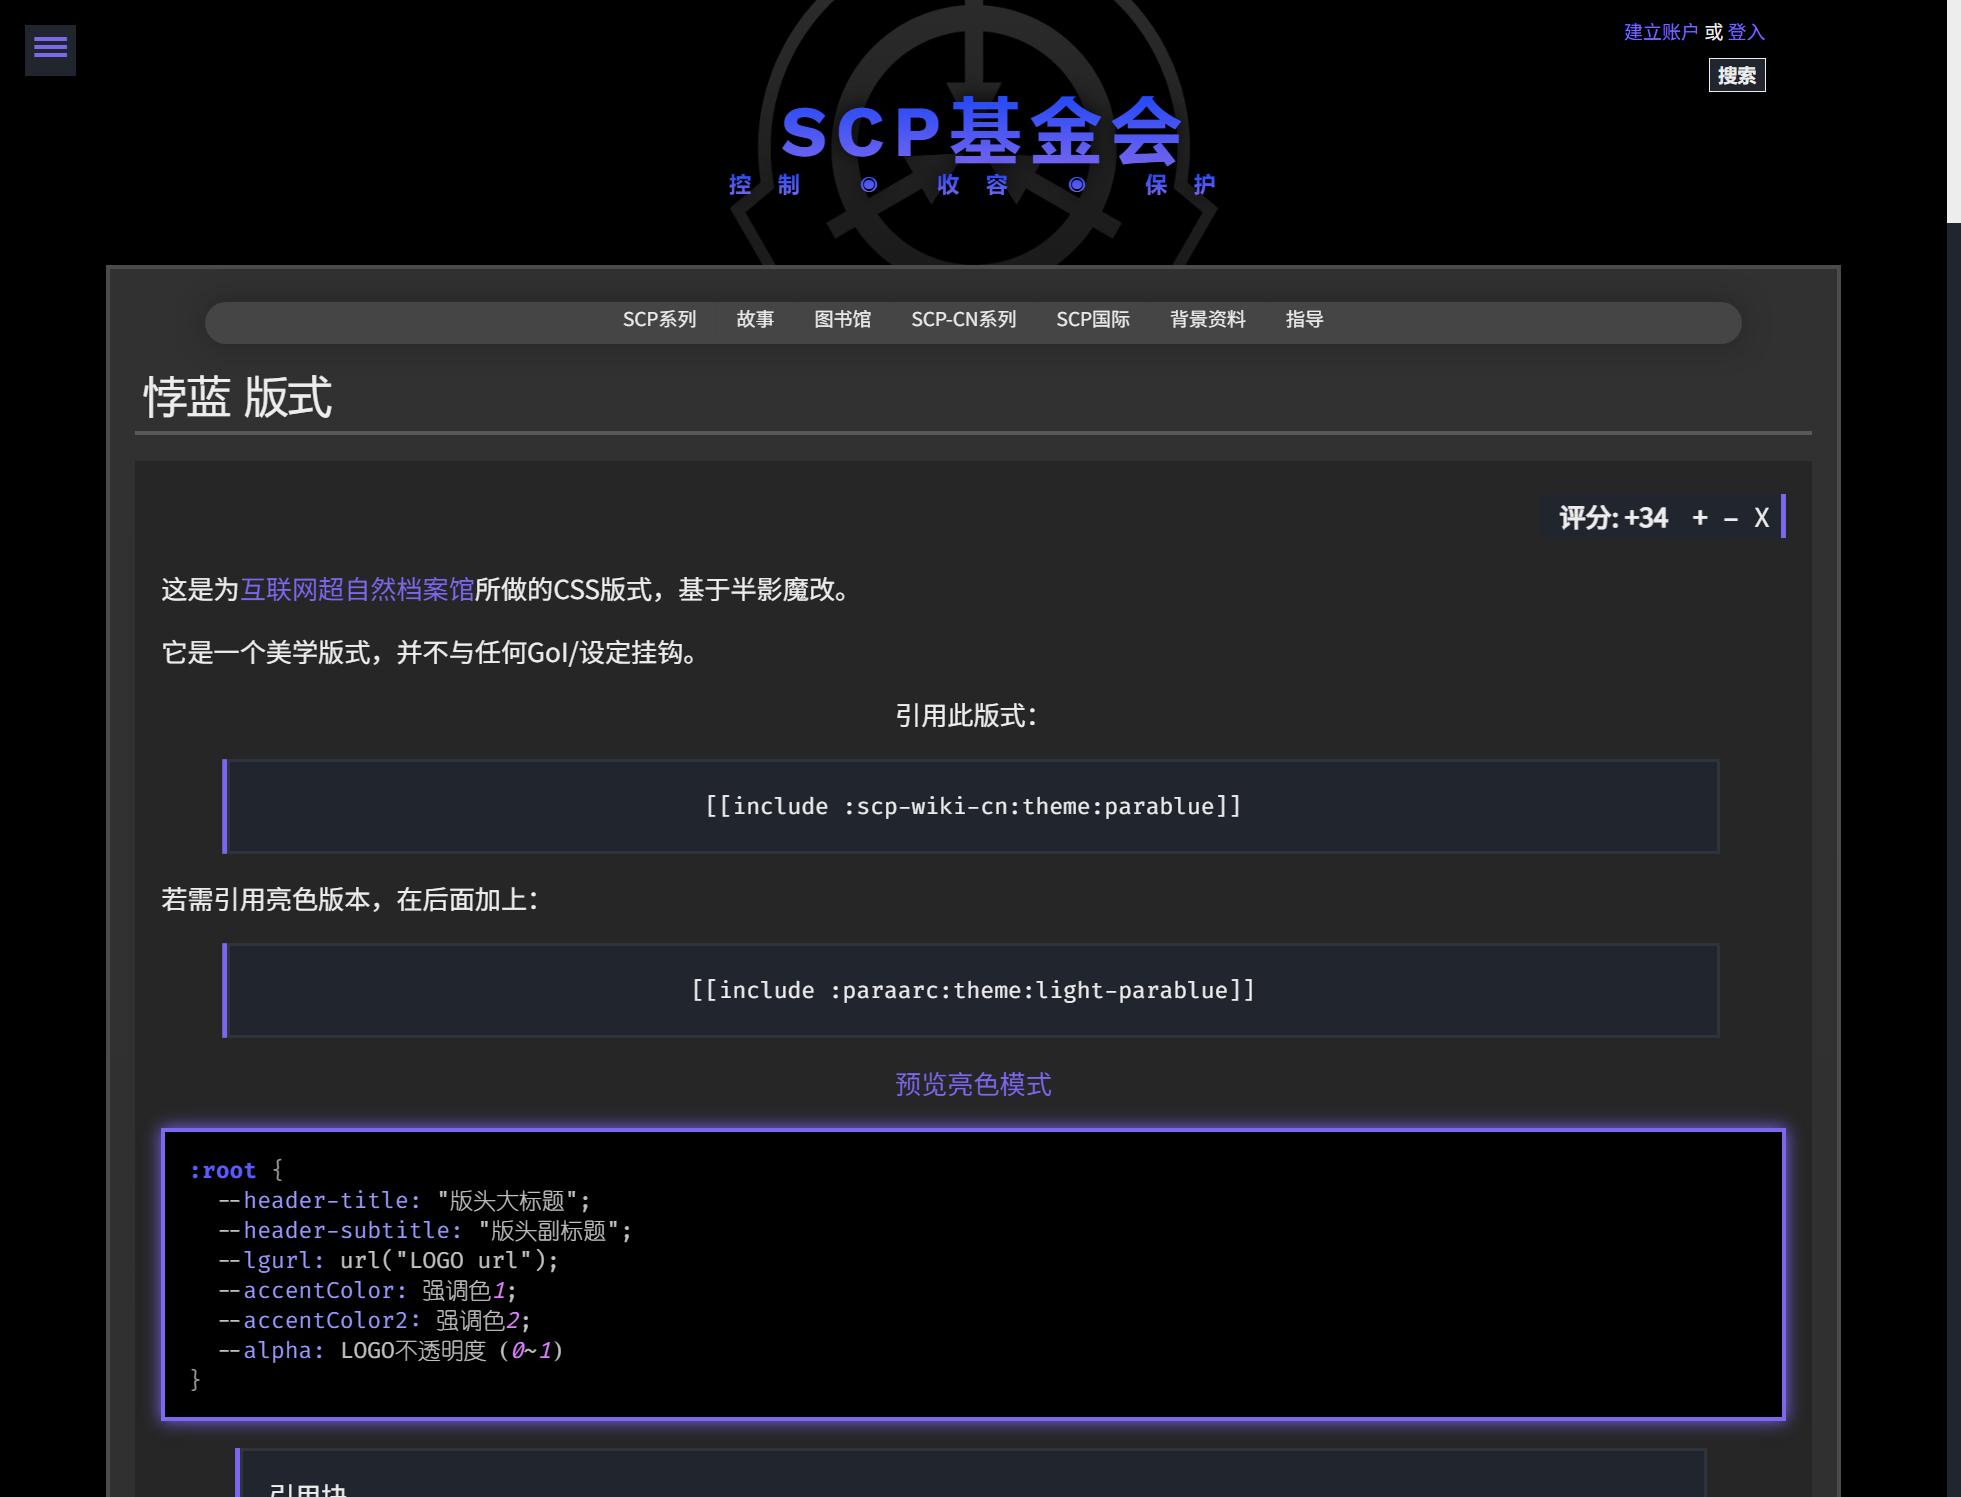The image size is (1961, 1497).
Task: Open the 背景资料 navigation menu
Action: click(1207, 319)
